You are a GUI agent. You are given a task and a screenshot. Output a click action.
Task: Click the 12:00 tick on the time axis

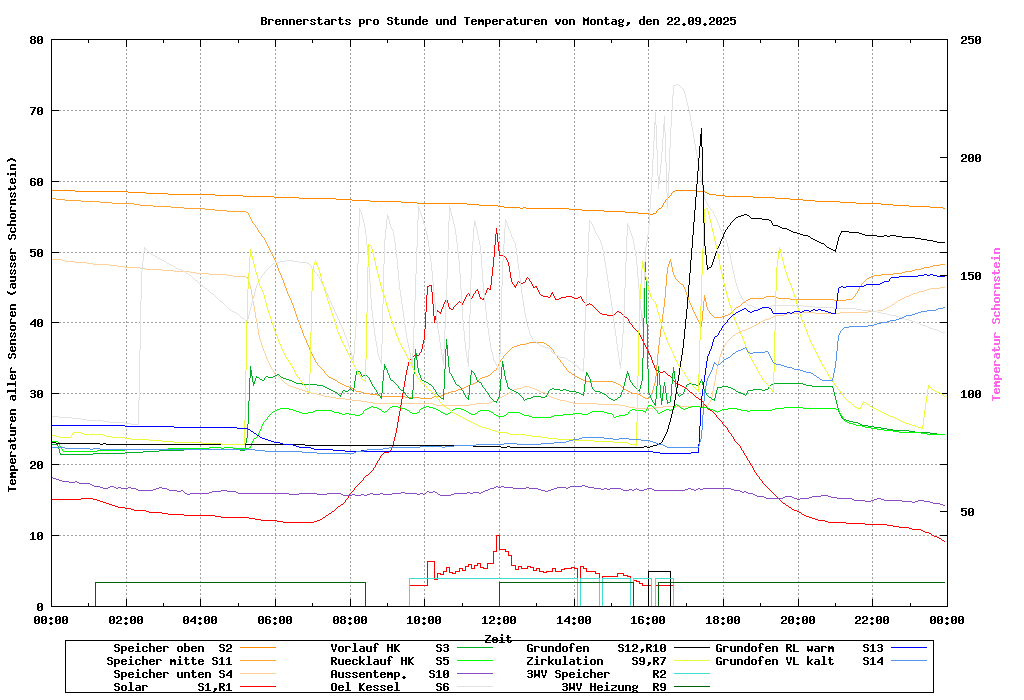499,621
